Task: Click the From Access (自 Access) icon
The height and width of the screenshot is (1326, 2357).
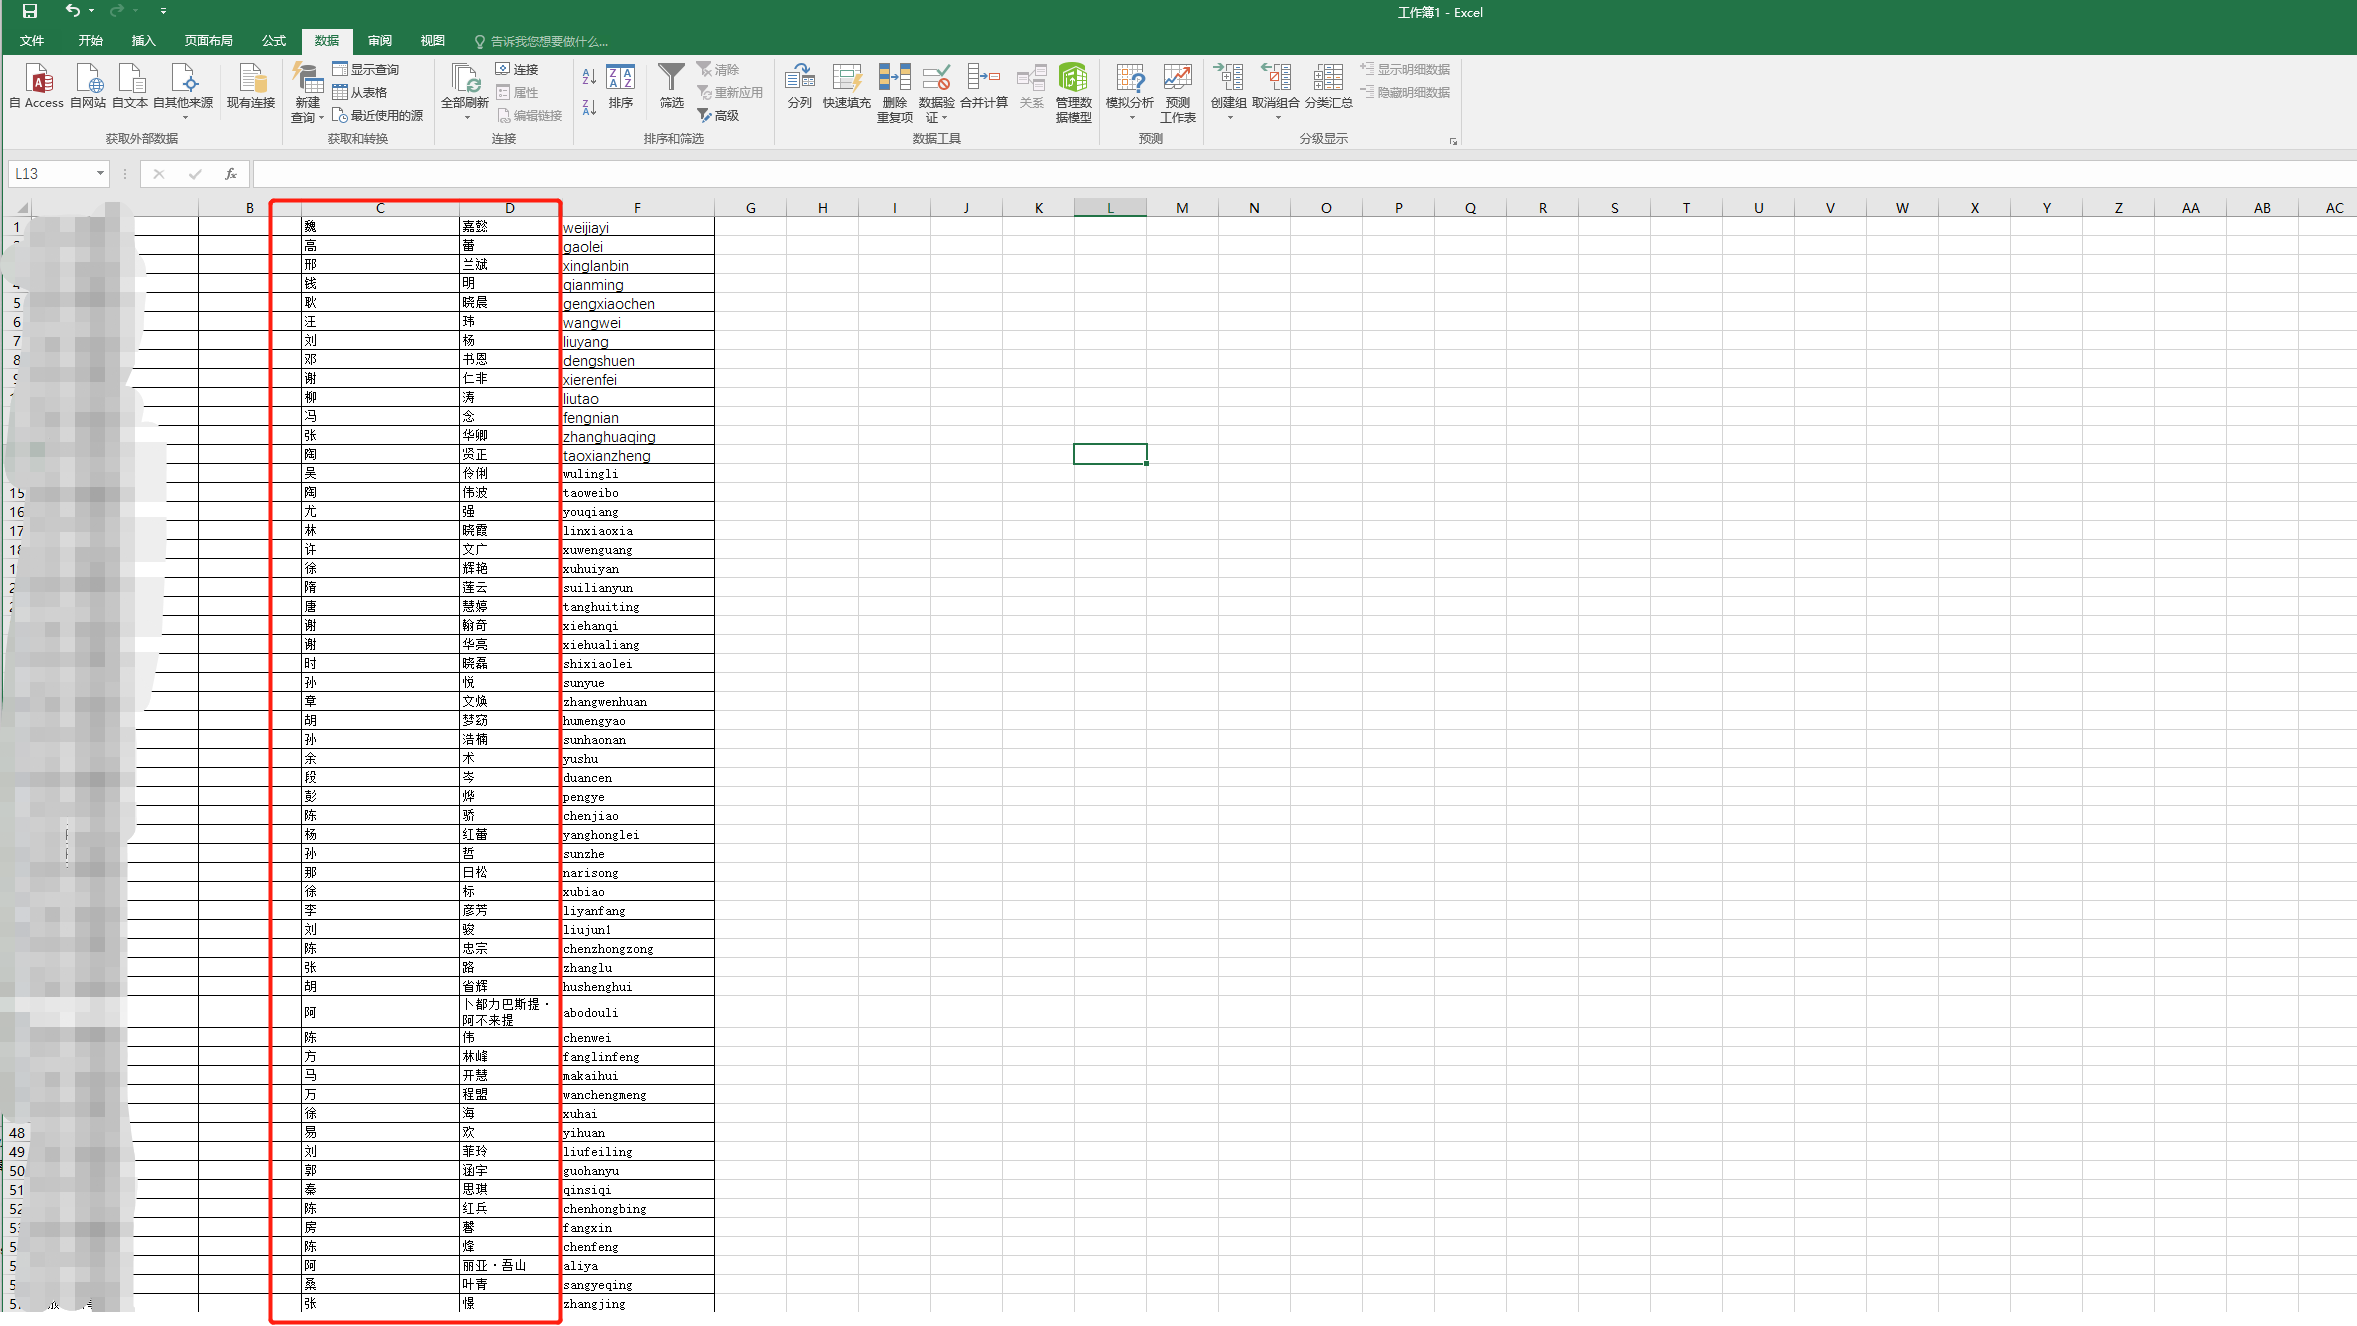Action: (x=38, y=80)
